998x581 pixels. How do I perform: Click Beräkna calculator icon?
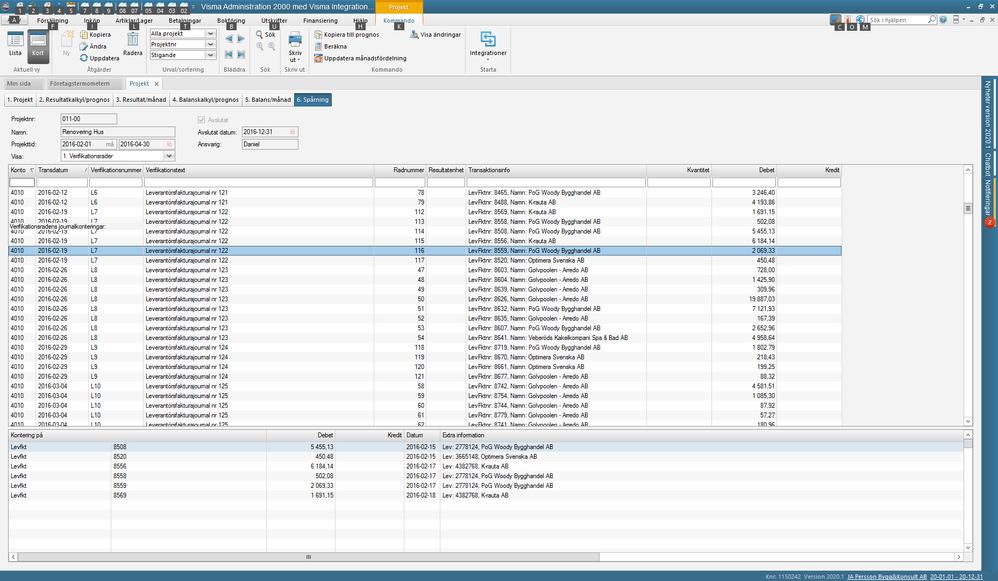[x=319, y=46]
